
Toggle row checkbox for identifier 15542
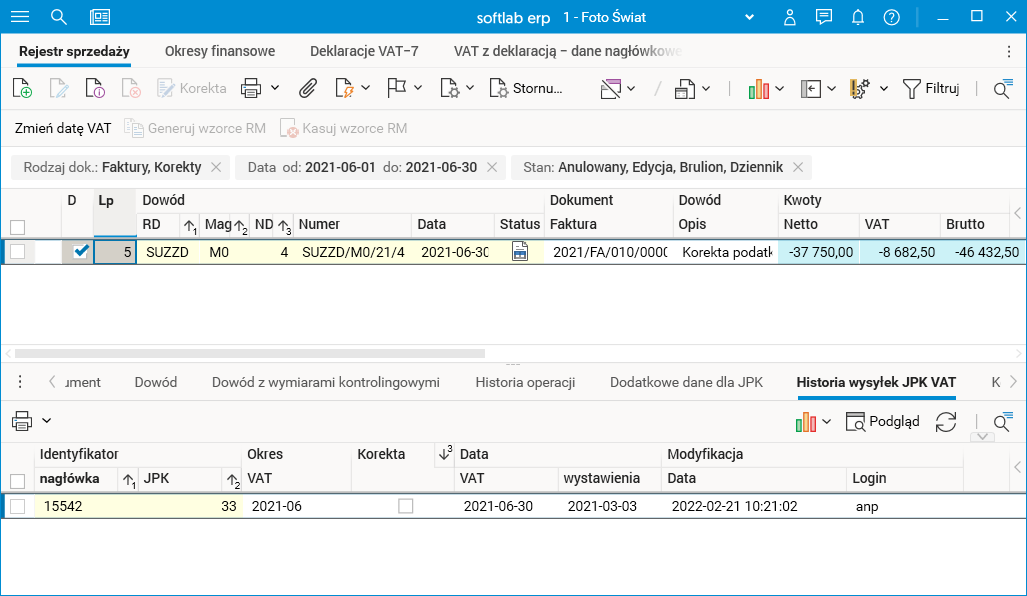coord(18,506)
